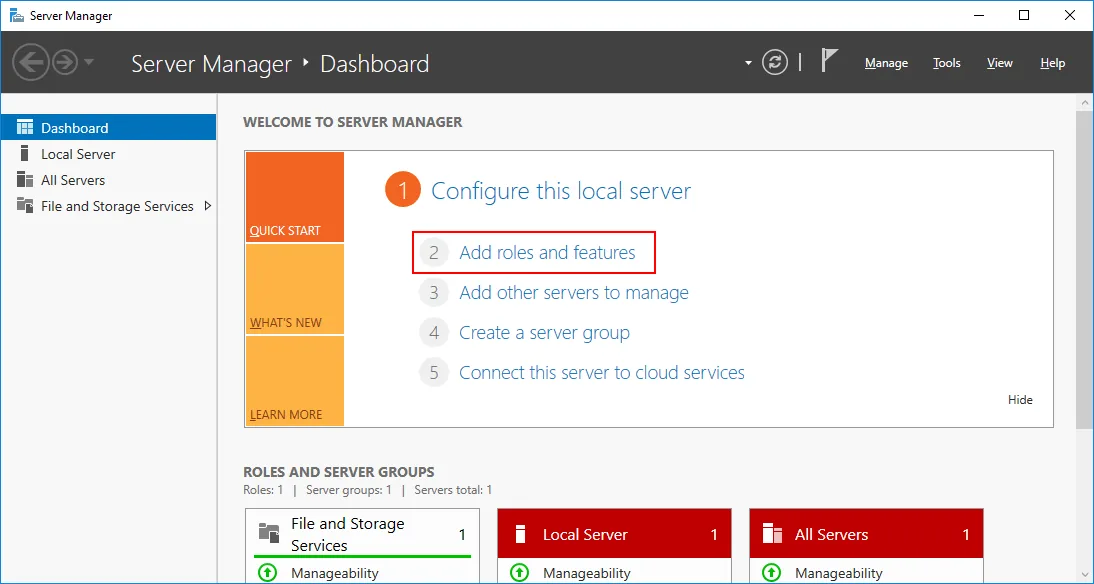Open the Manage menu

coord(886,63)
